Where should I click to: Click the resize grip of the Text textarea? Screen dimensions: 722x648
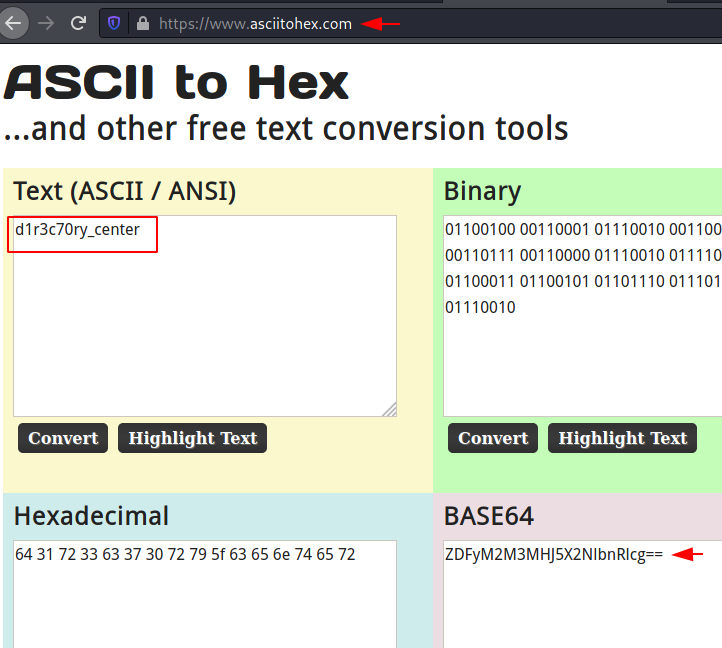390,409
